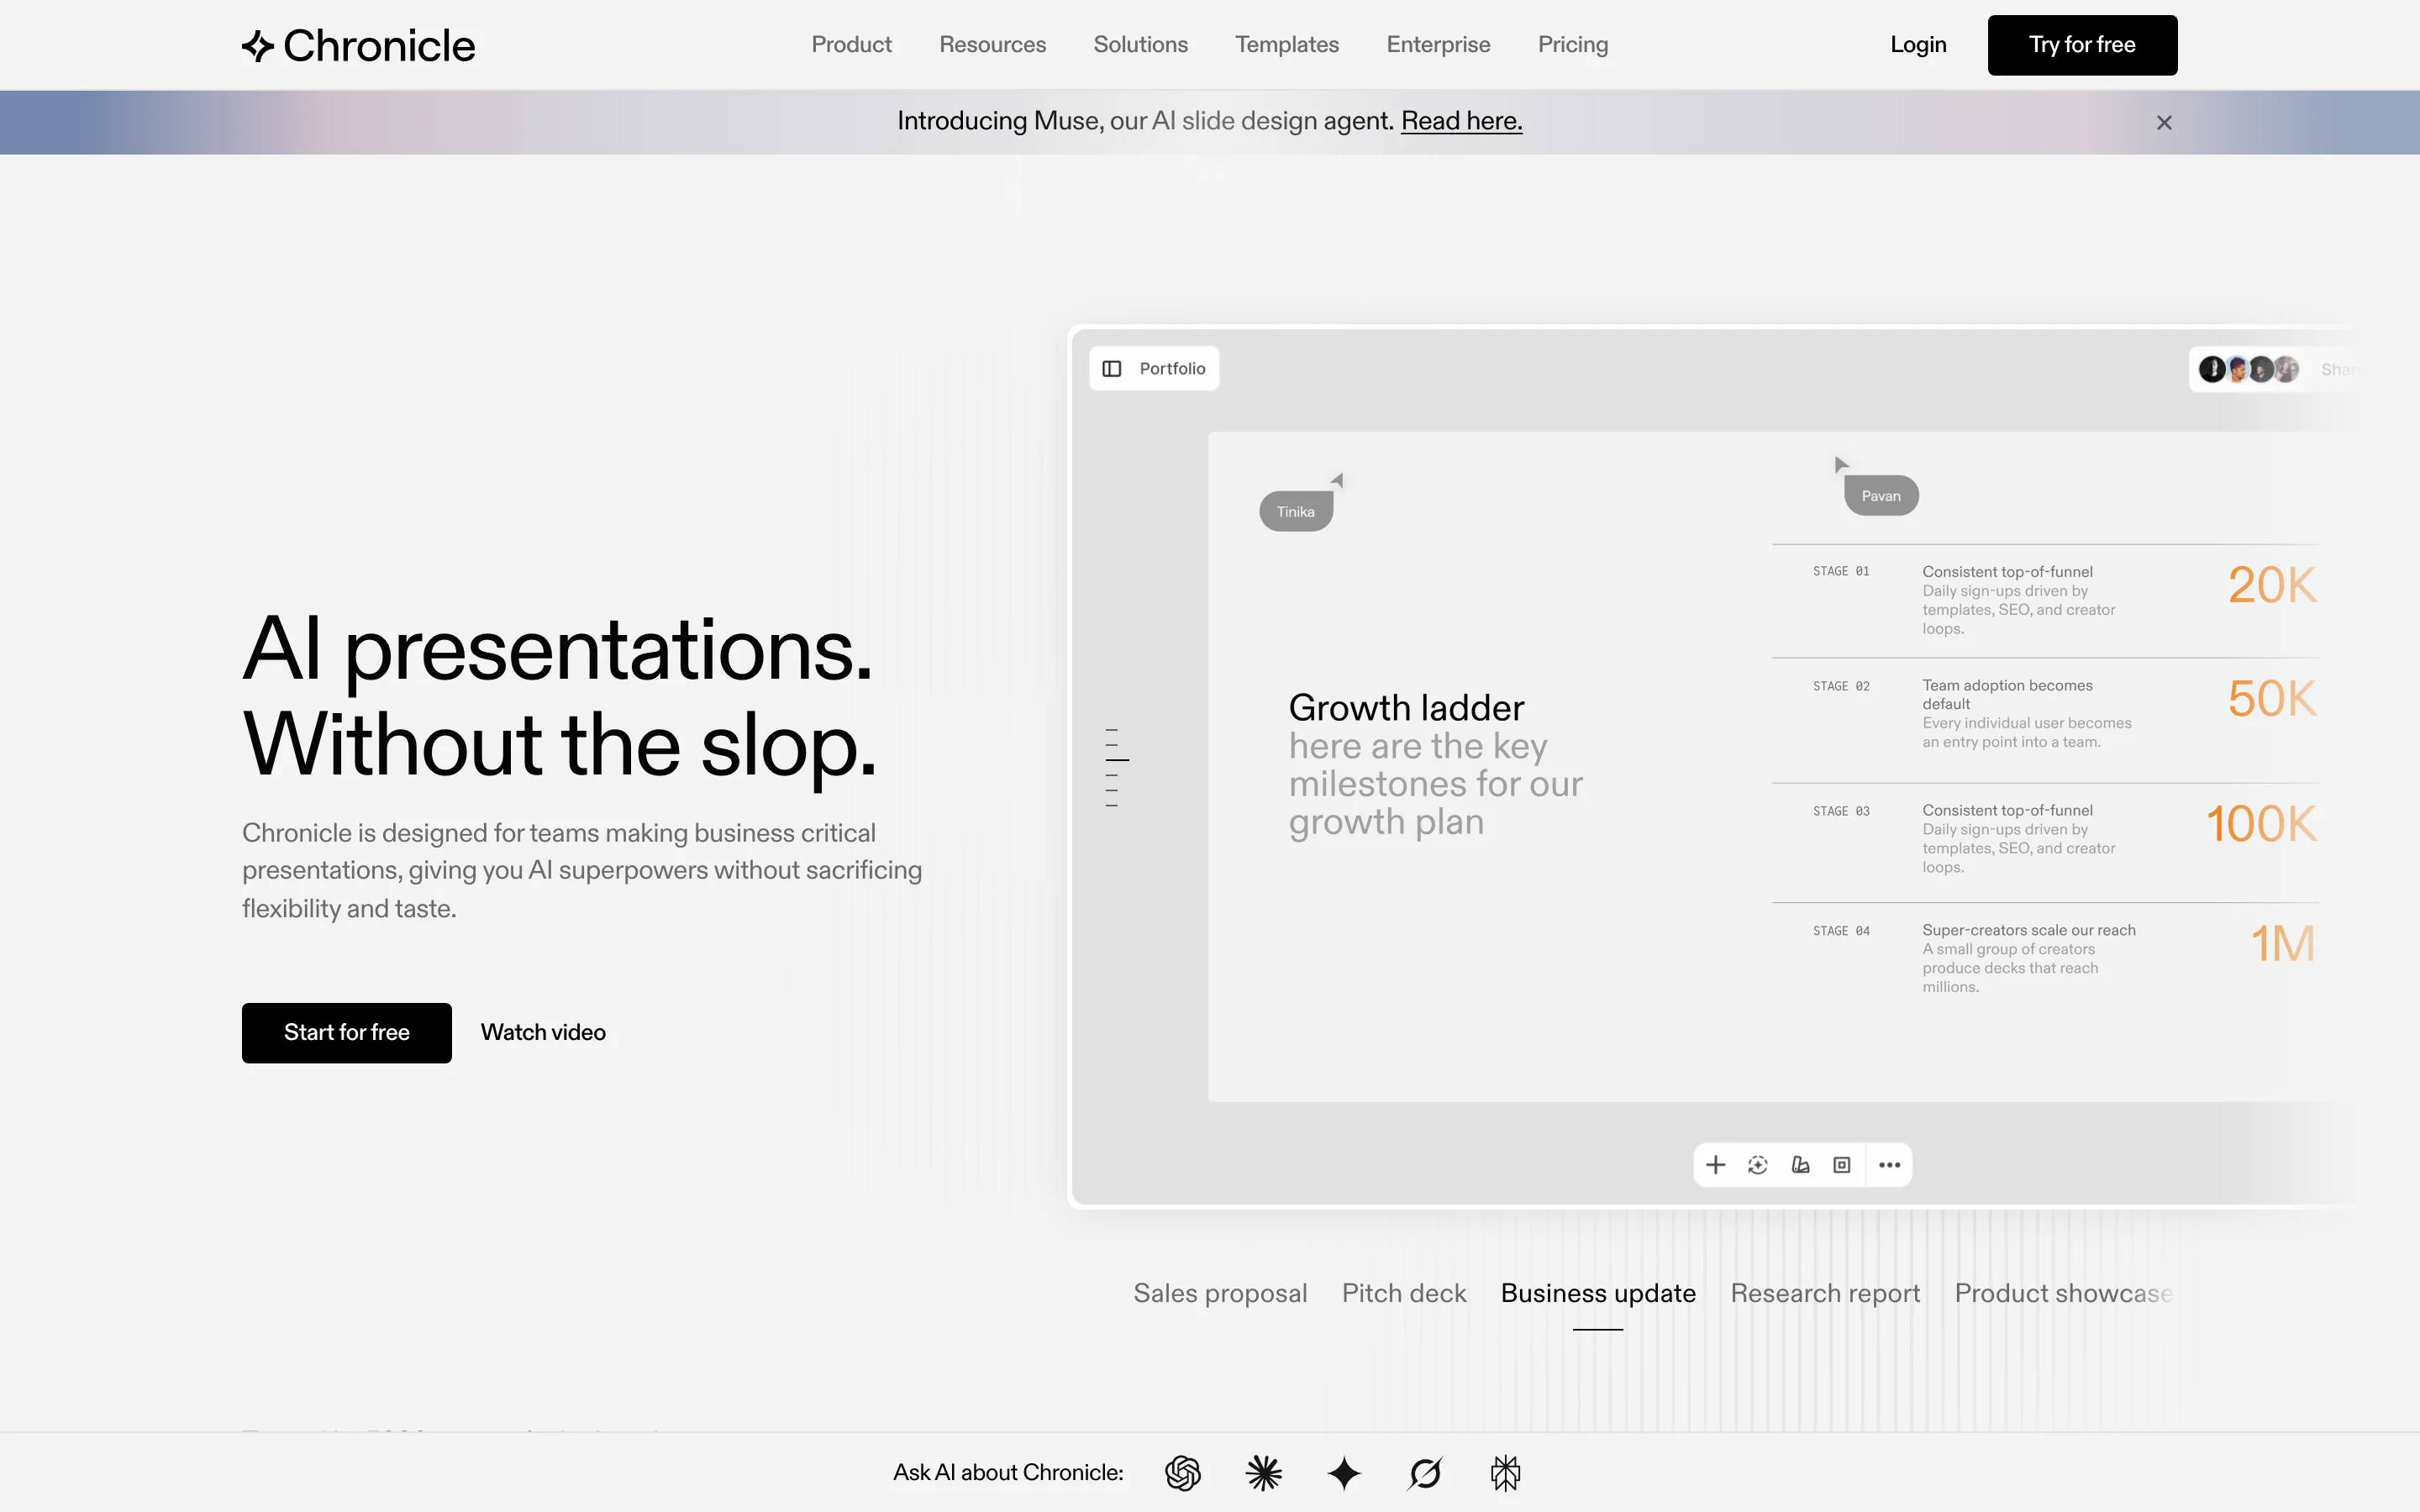Select the Research report tab
Viewport: 2420px width, 1512px height.
(1825, 1293)
